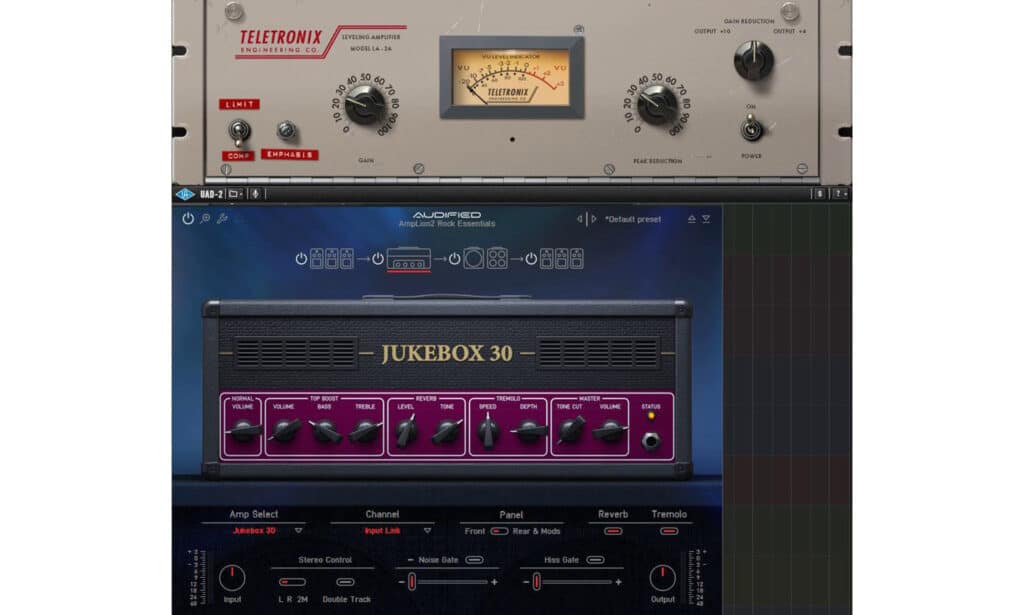Click the Default preset name field
The image size is (1024, 615).
(x=633, y=219)
